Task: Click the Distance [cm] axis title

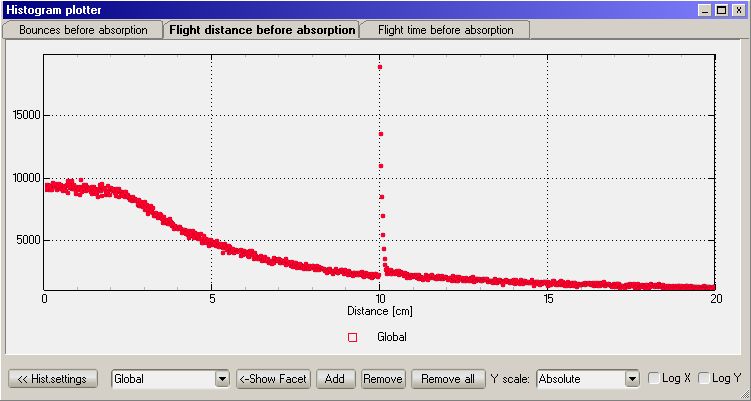Action: point(380,311)
